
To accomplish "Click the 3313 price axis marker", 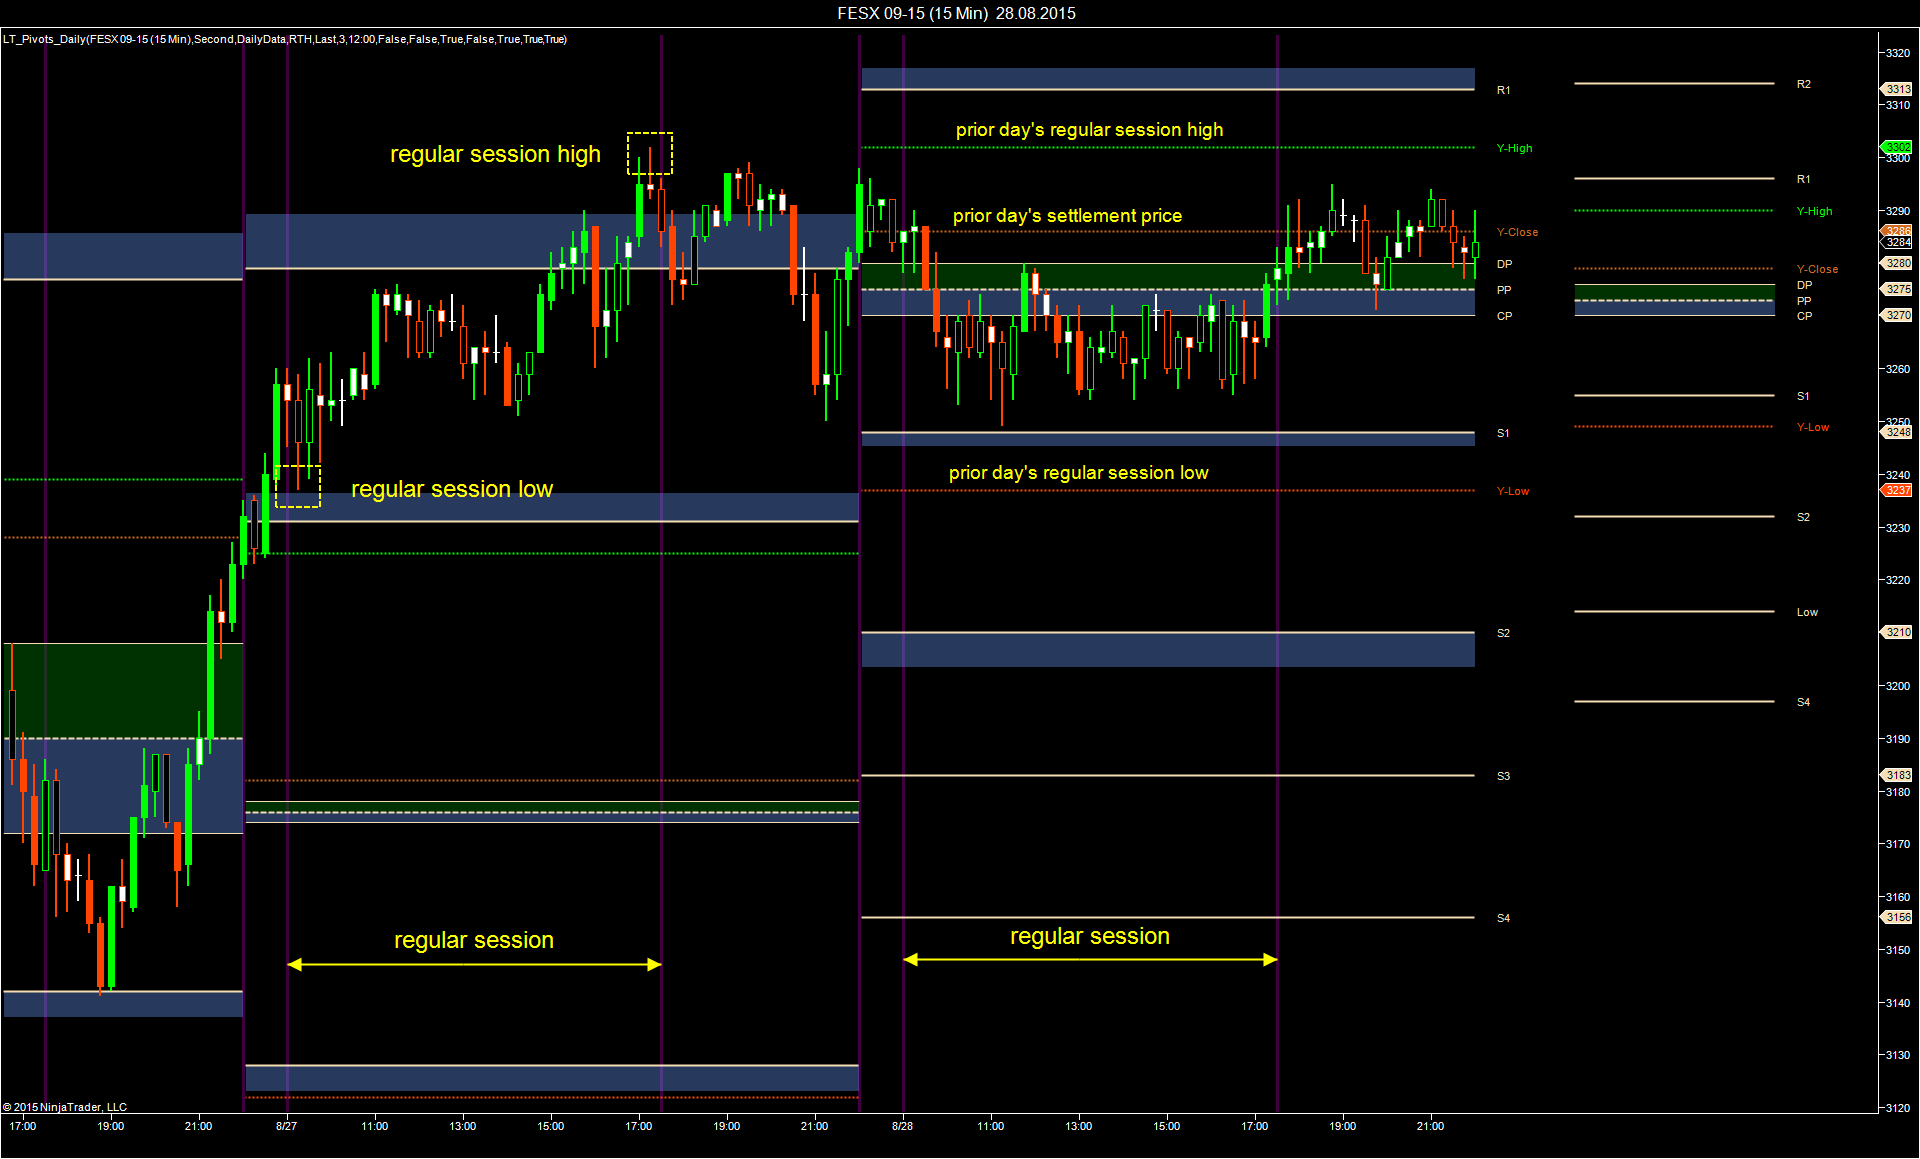I will (x=1898, y=89).
